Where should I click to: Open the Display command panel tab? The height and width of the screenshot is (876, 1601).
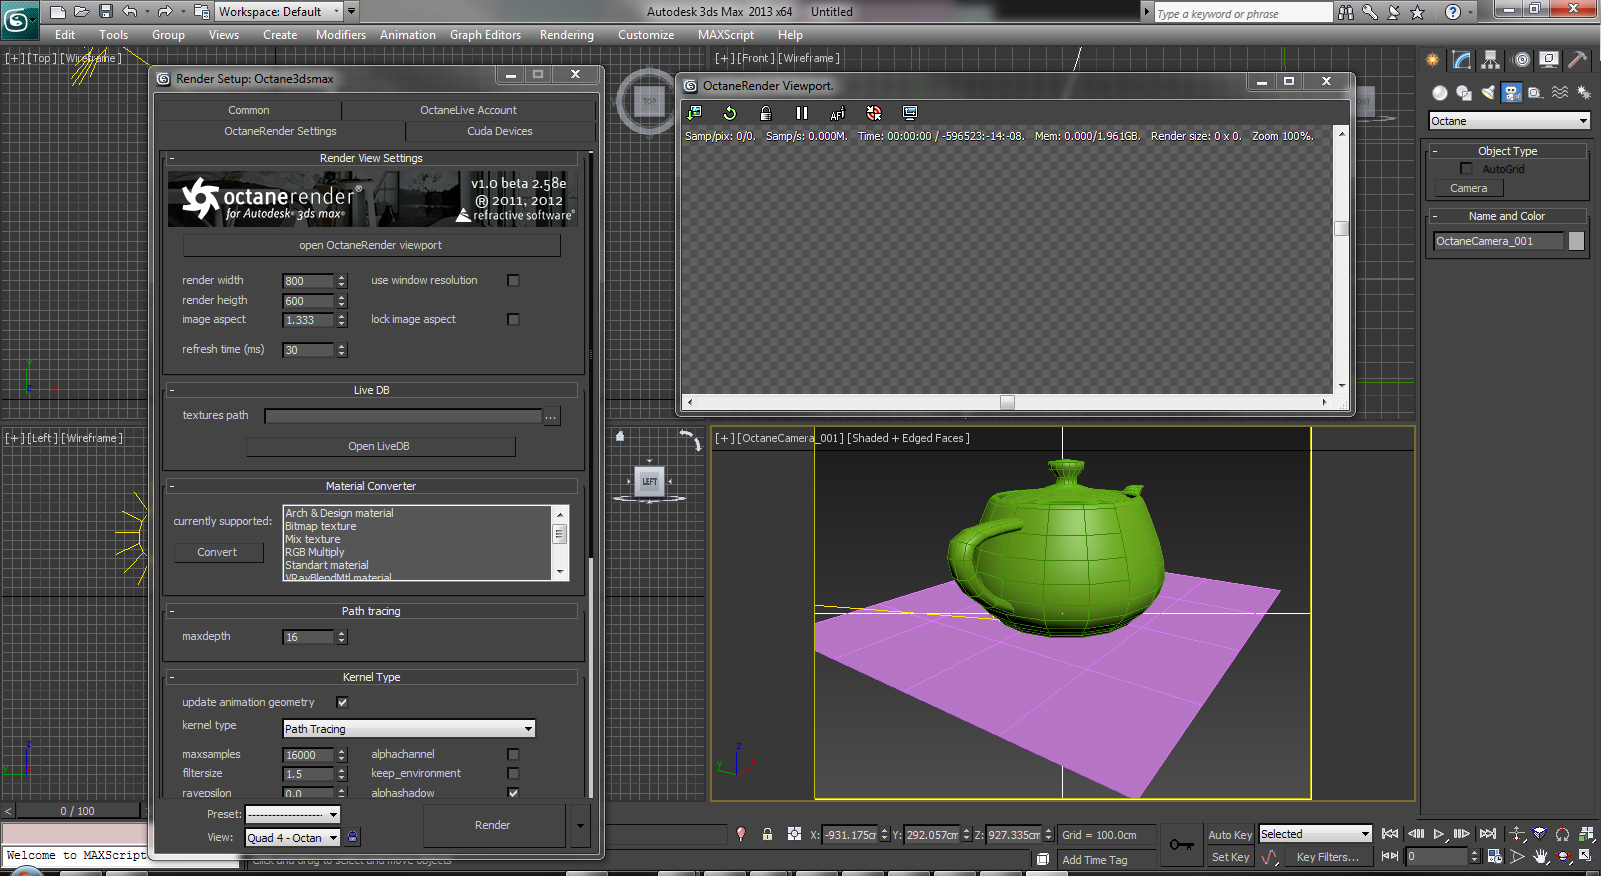1549,60
